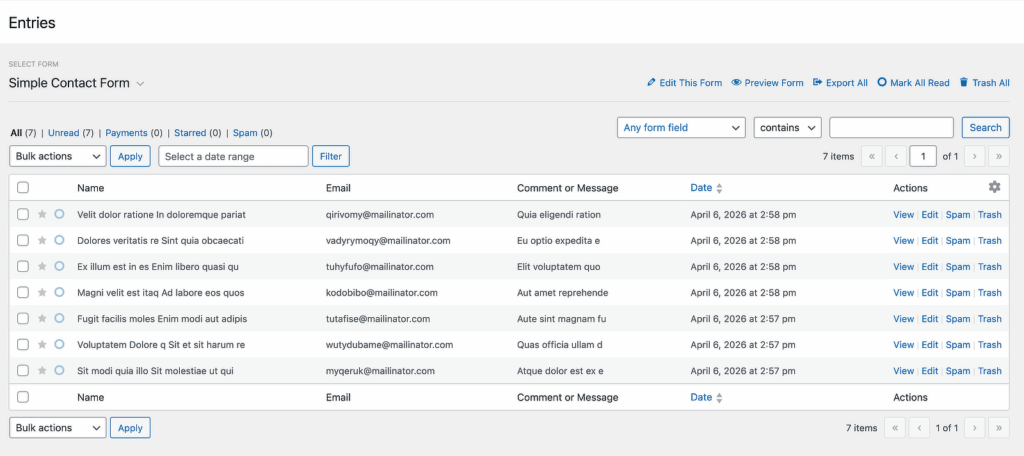Select all entries via footer checkbox

click(x=23, y=397)
